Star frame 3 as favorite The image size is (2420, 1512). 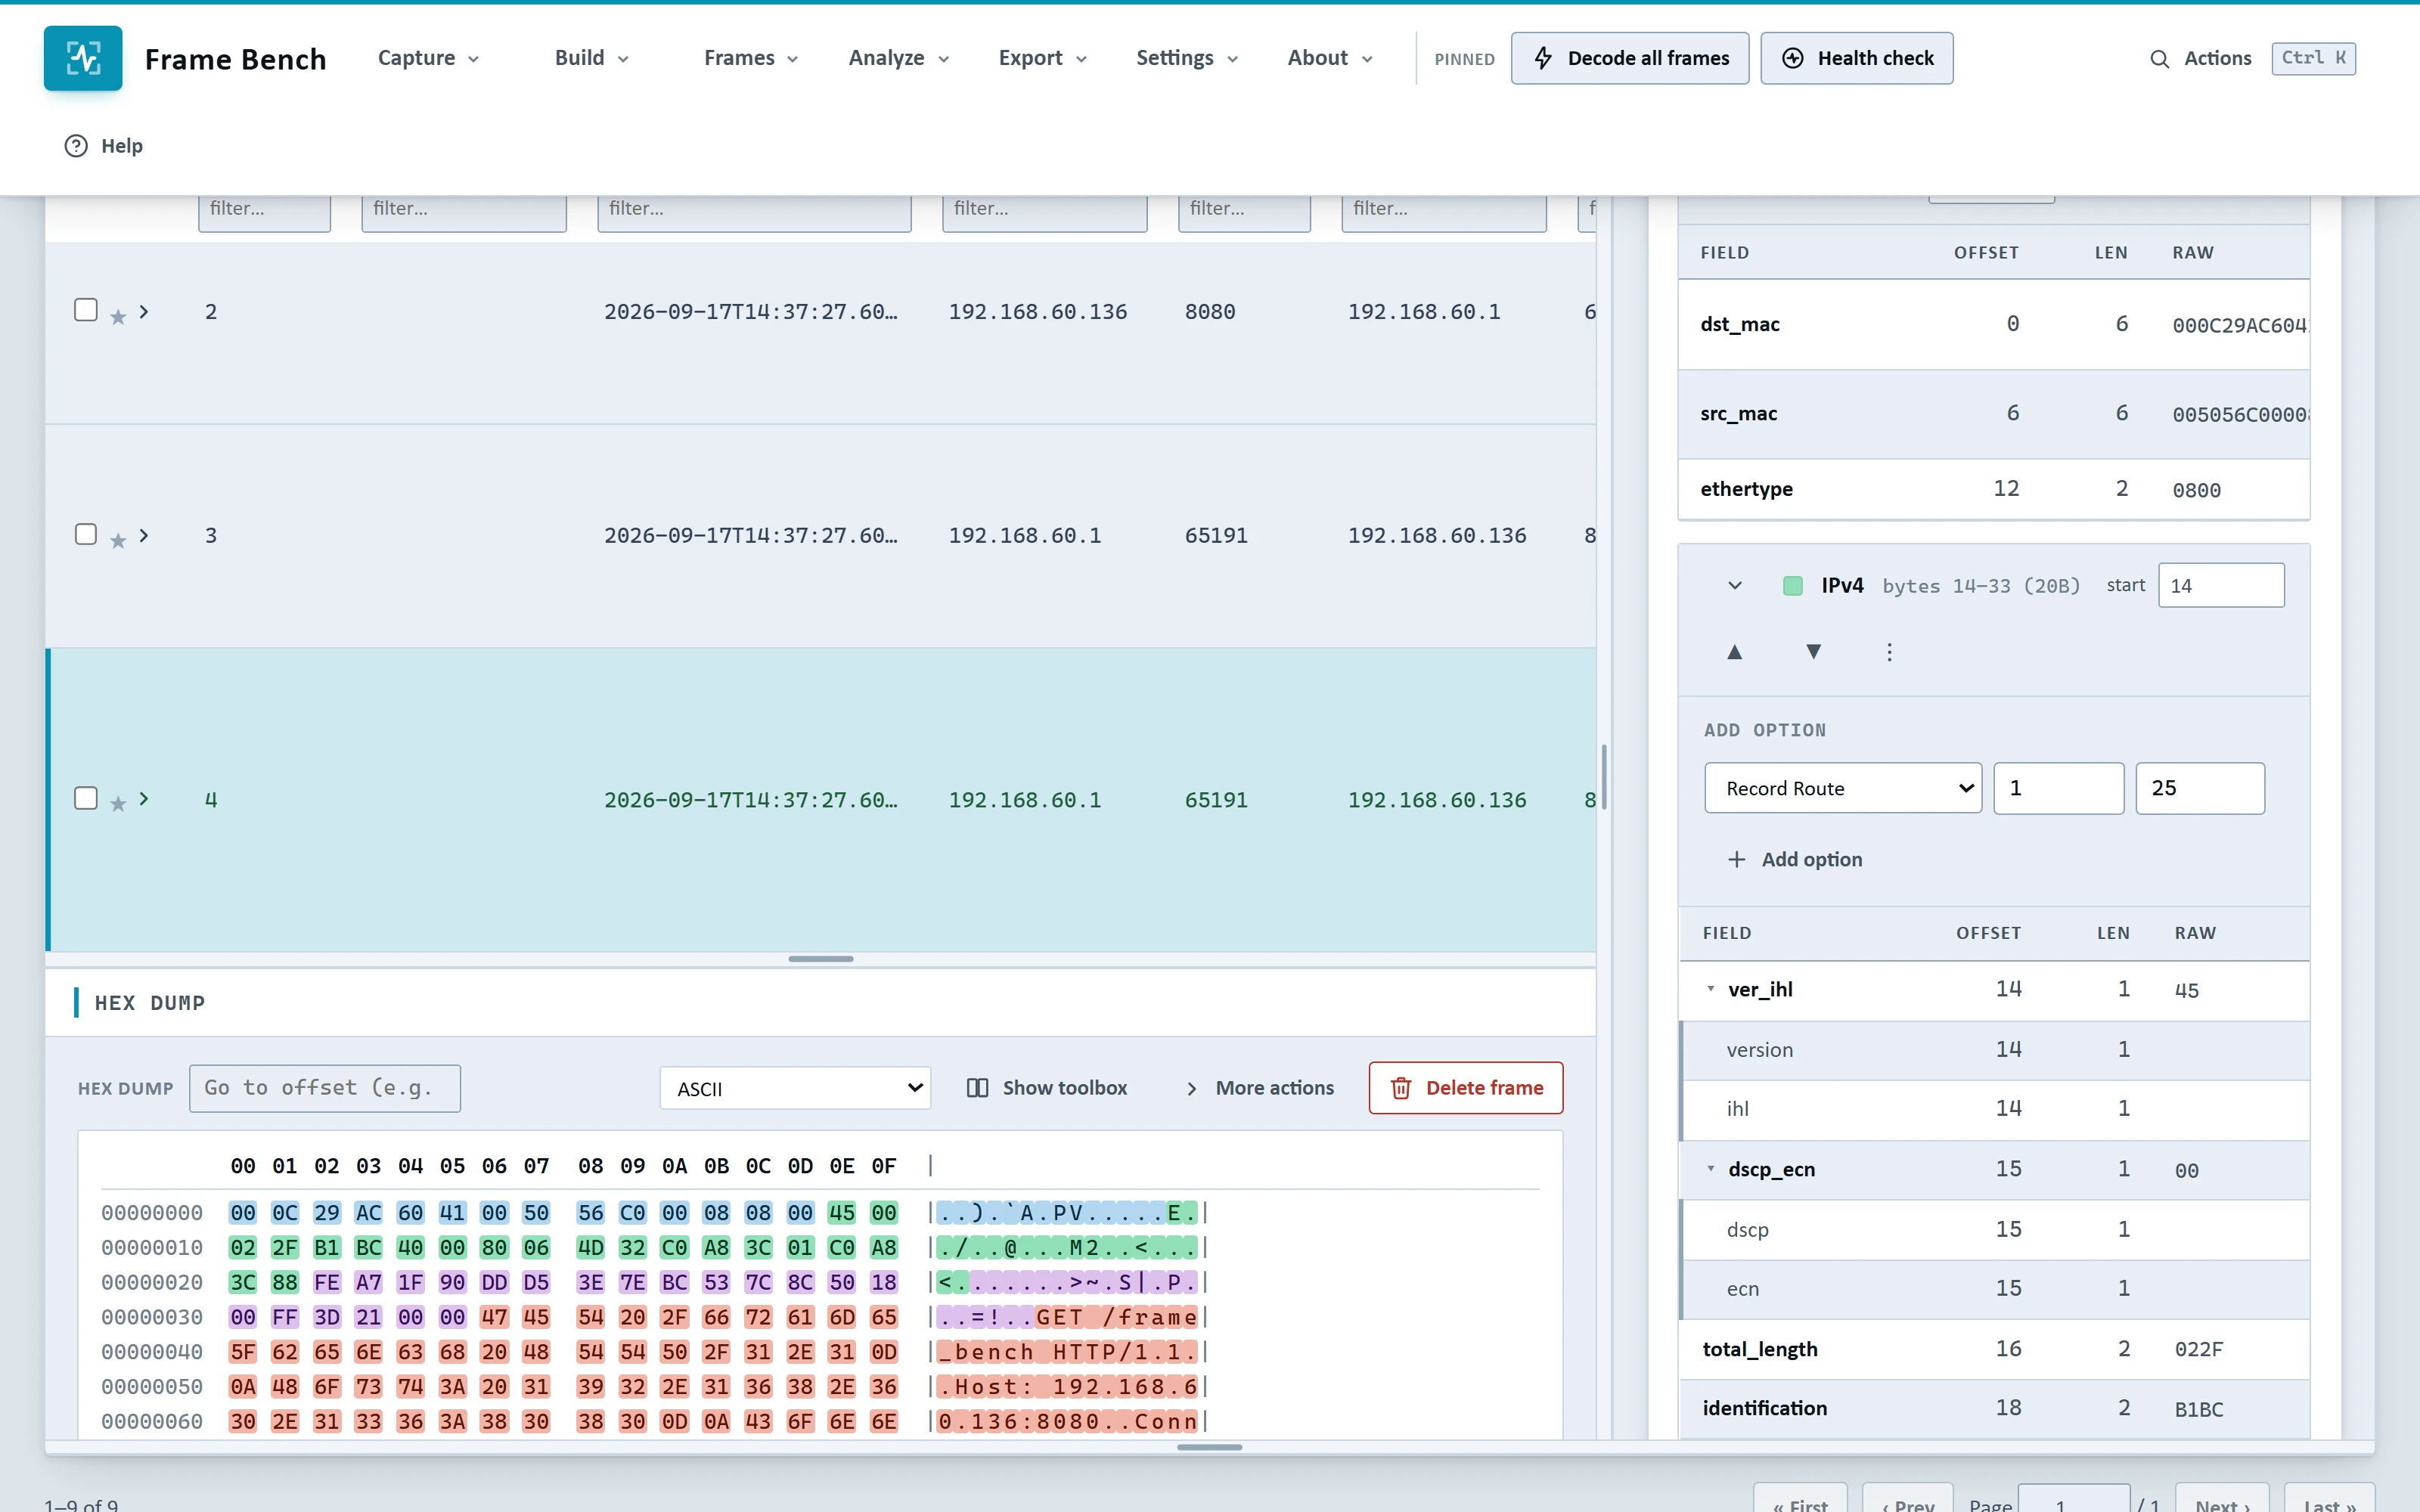tap(118, 541)
